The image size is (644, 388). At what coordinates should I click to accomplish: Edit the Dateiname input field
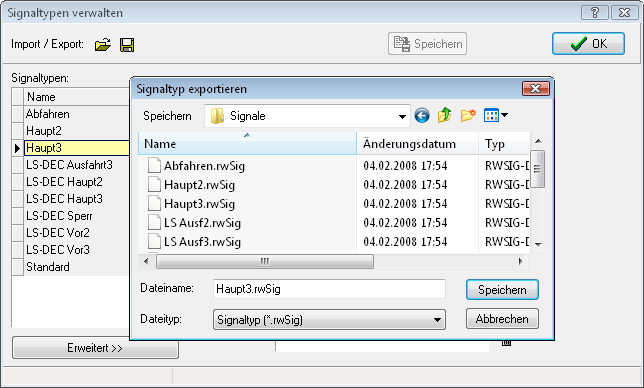[x=329, y=289]
